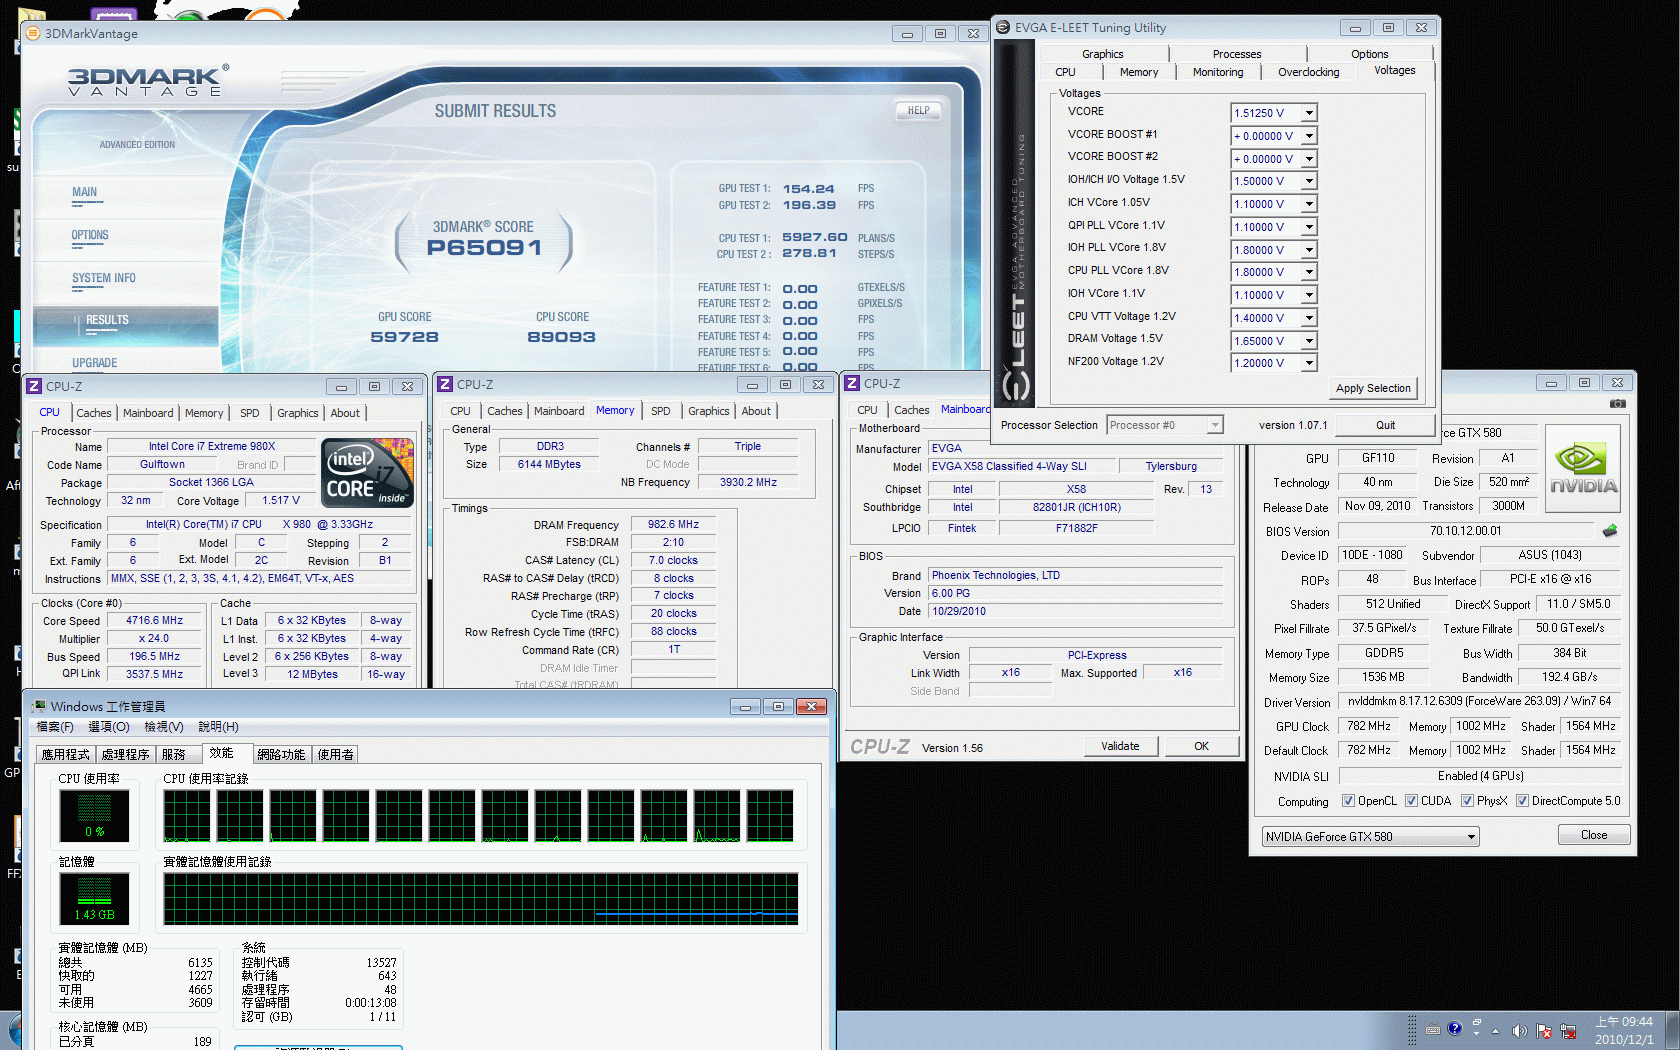Click title icon of CPU-Z window showing Mainboard tab
1680x1050 pixels.
pos(853,383)
